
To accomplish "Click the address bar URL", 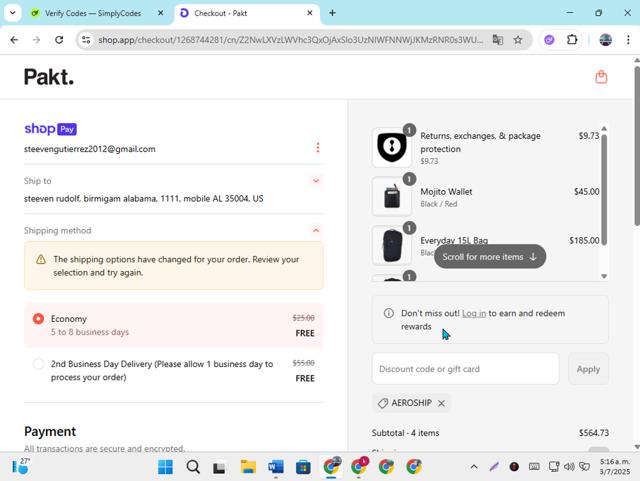I will [291, 40].
